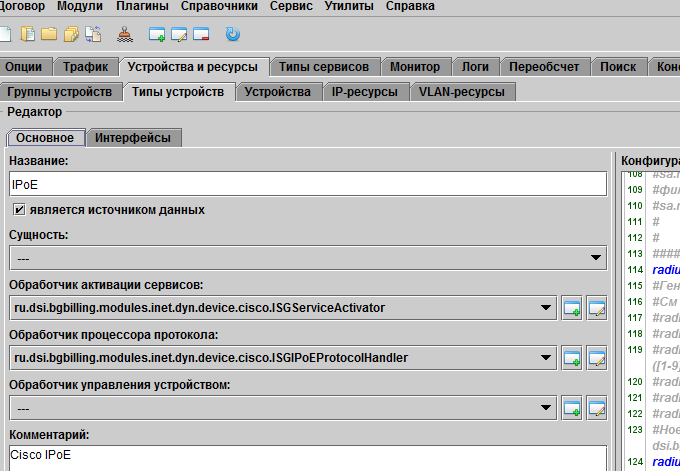Open the Модули menu
The image size is (680, 471).
point(80,6)
